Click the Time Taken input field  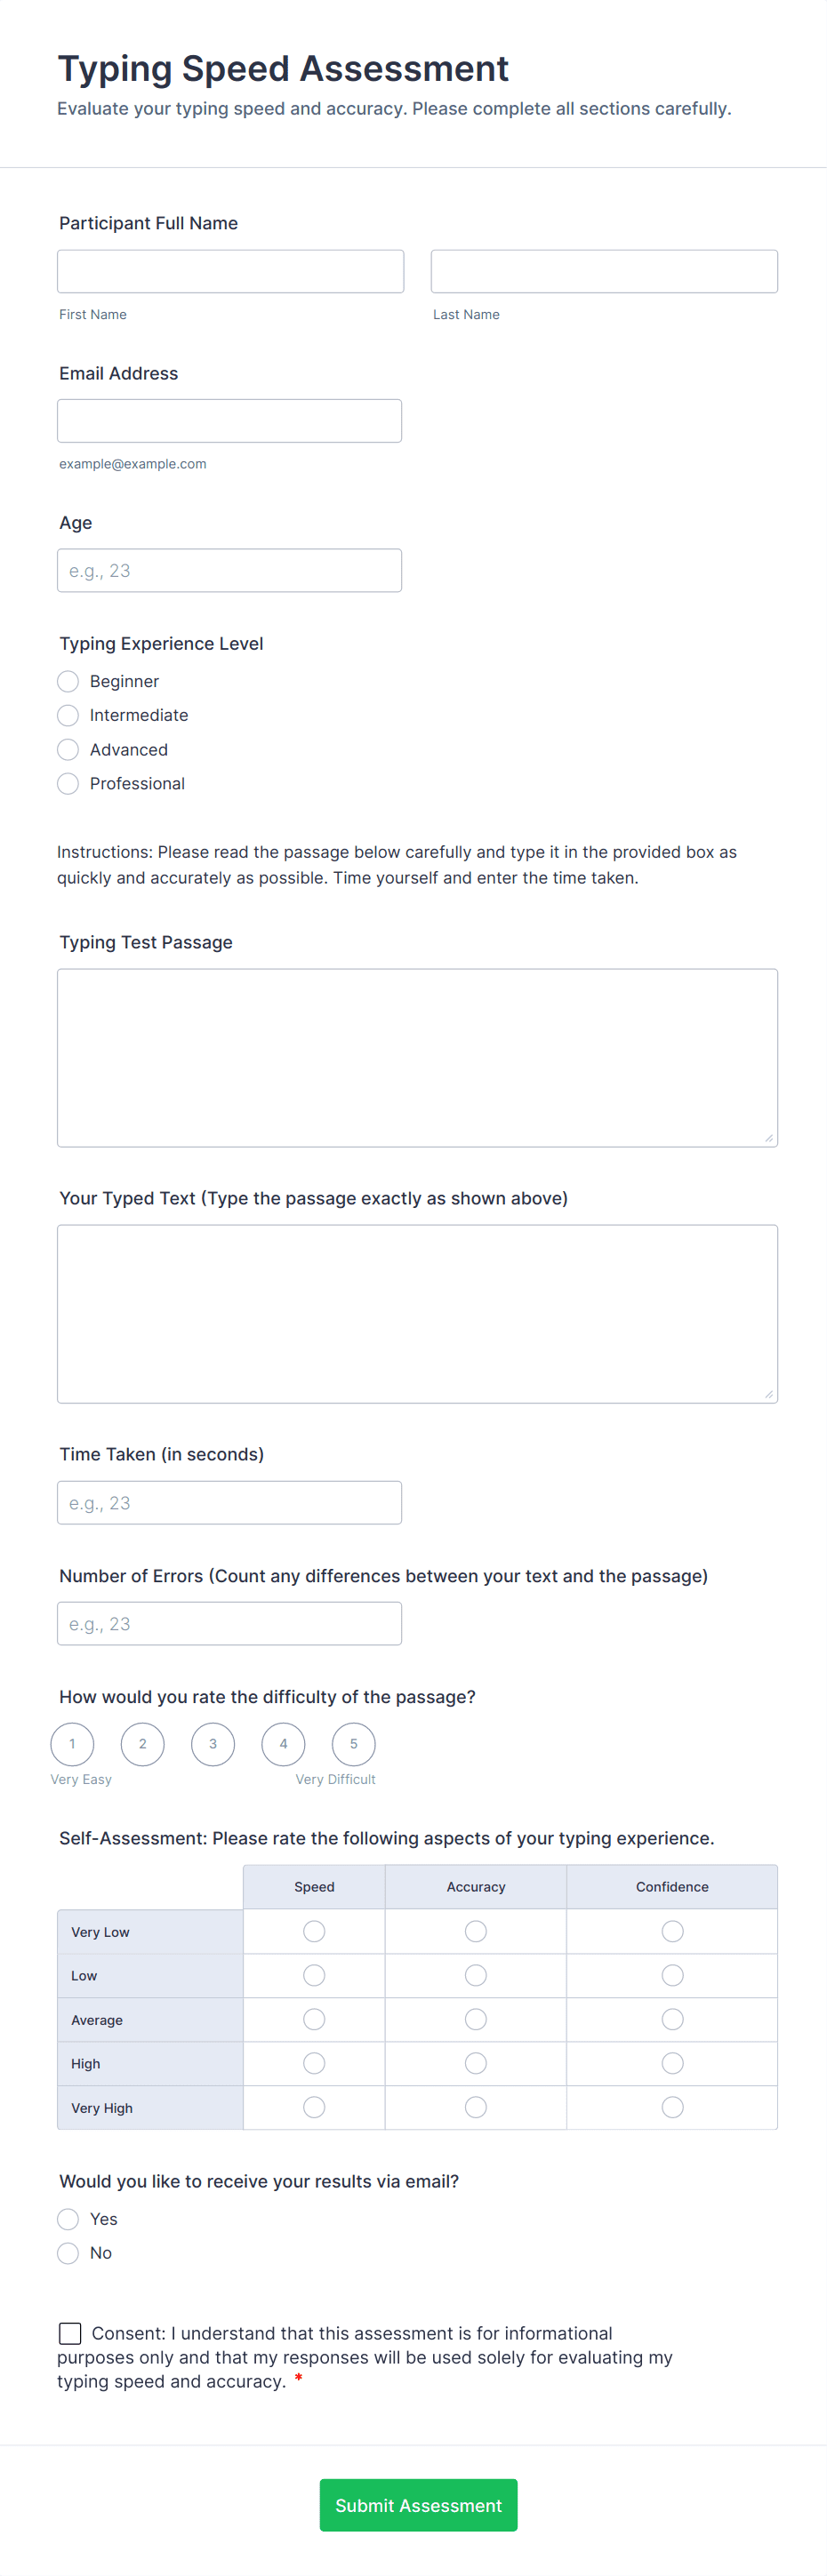(x=229, y=1502)
